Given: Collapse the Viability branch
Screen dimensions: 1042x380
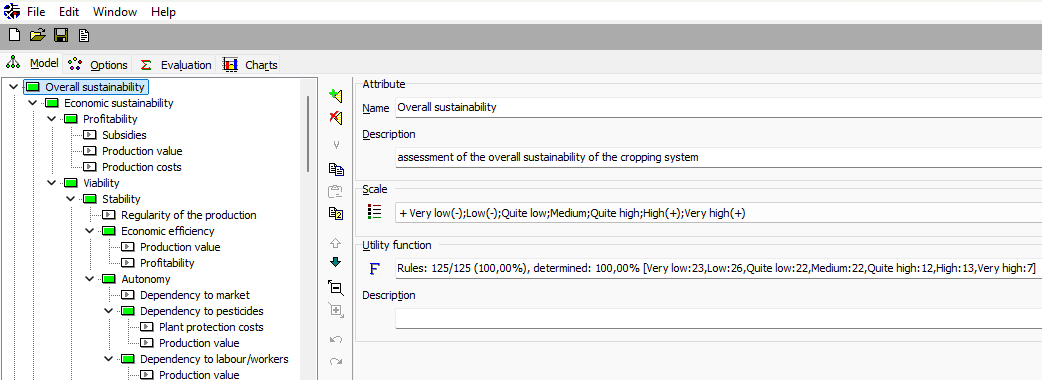Looking at the screenshot, I should tap(51, 183).
